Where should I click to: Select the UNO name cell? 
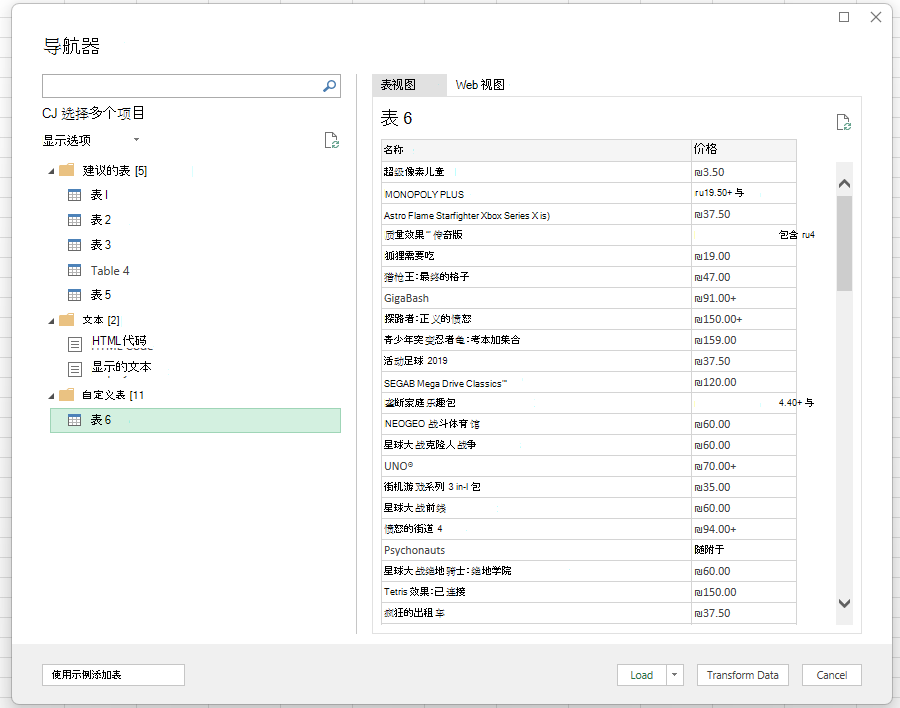(x=536, y=466)
